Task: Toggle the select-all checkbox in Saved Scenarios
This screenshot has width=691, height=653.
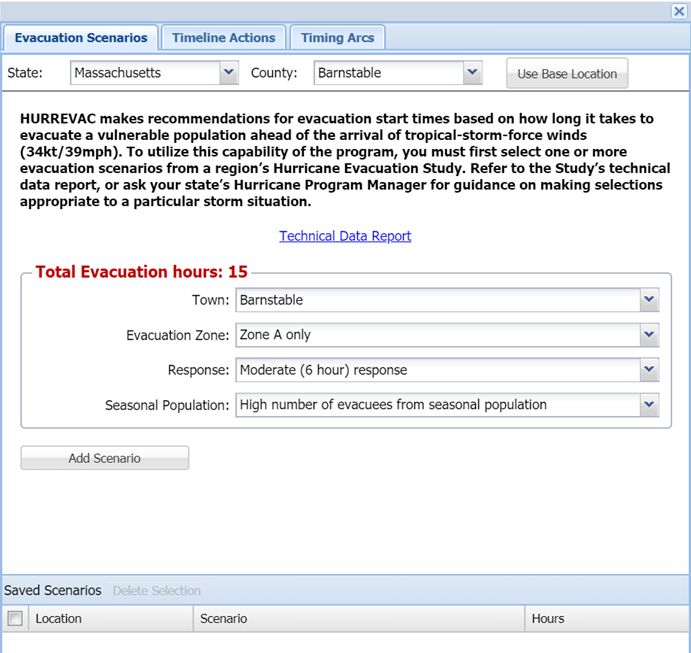Action: pos(15,619)
